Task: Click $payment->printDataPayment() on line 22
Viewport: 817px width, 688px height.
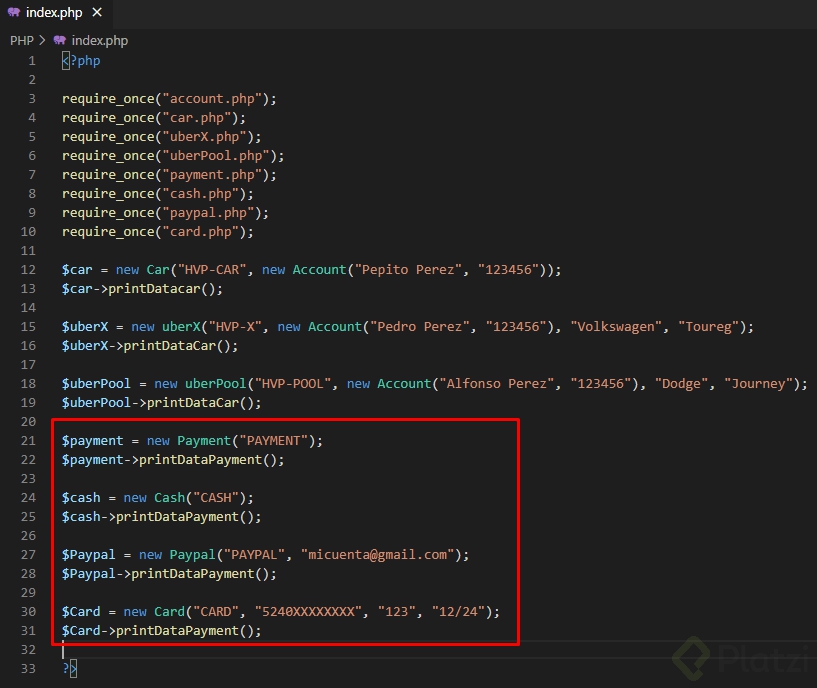Action: pos(173,460)
